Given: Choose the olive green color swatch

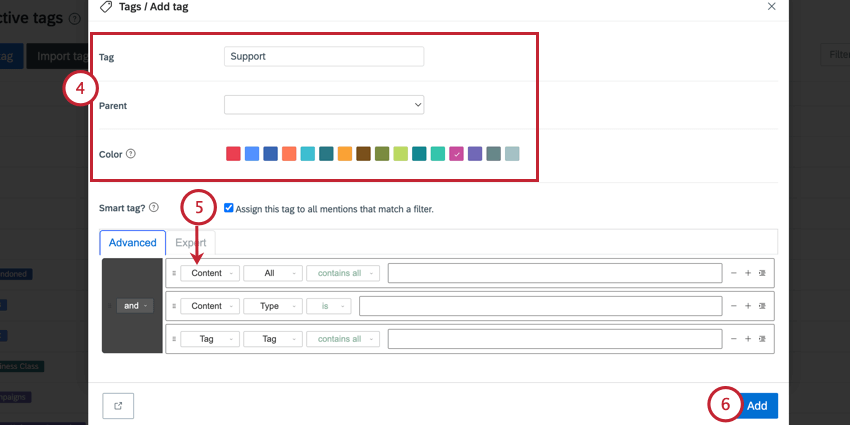Looking at the screenshot, I should pyautogui.click(x=382, y=154).
